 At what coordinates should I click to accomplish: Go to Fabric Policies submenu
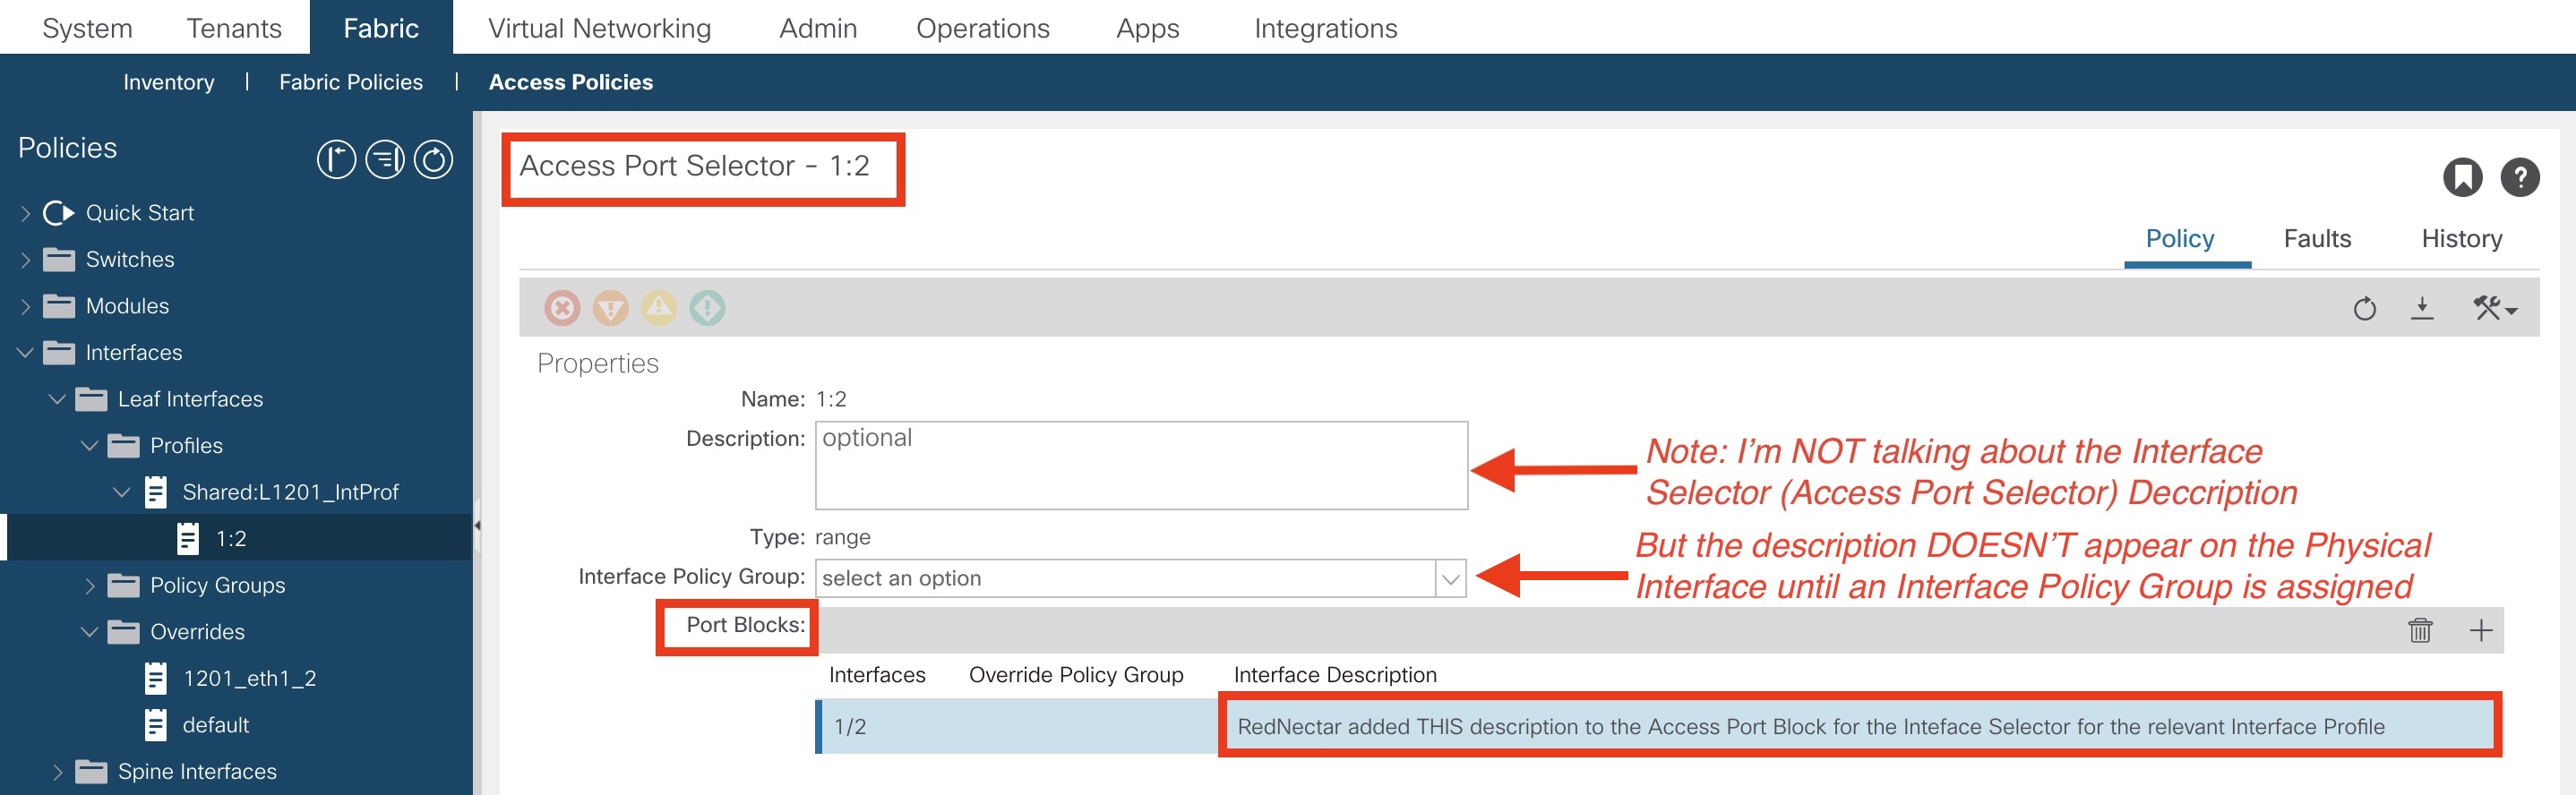pos(350,82)
